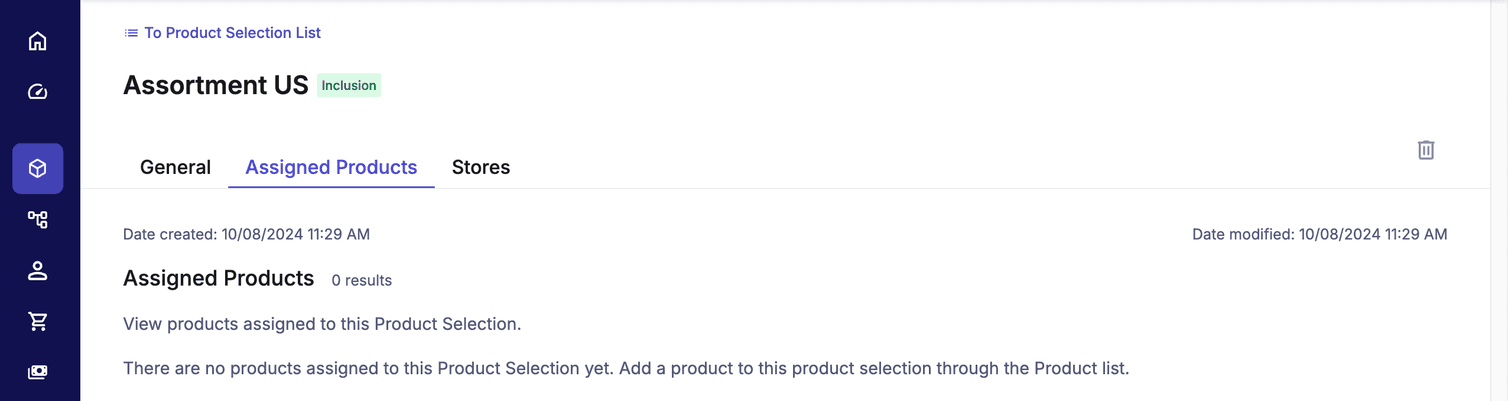This screenshot has height=401, width=1508.
Task: Open the Dashboard gauge icon
Action: (x=38, y=92)
